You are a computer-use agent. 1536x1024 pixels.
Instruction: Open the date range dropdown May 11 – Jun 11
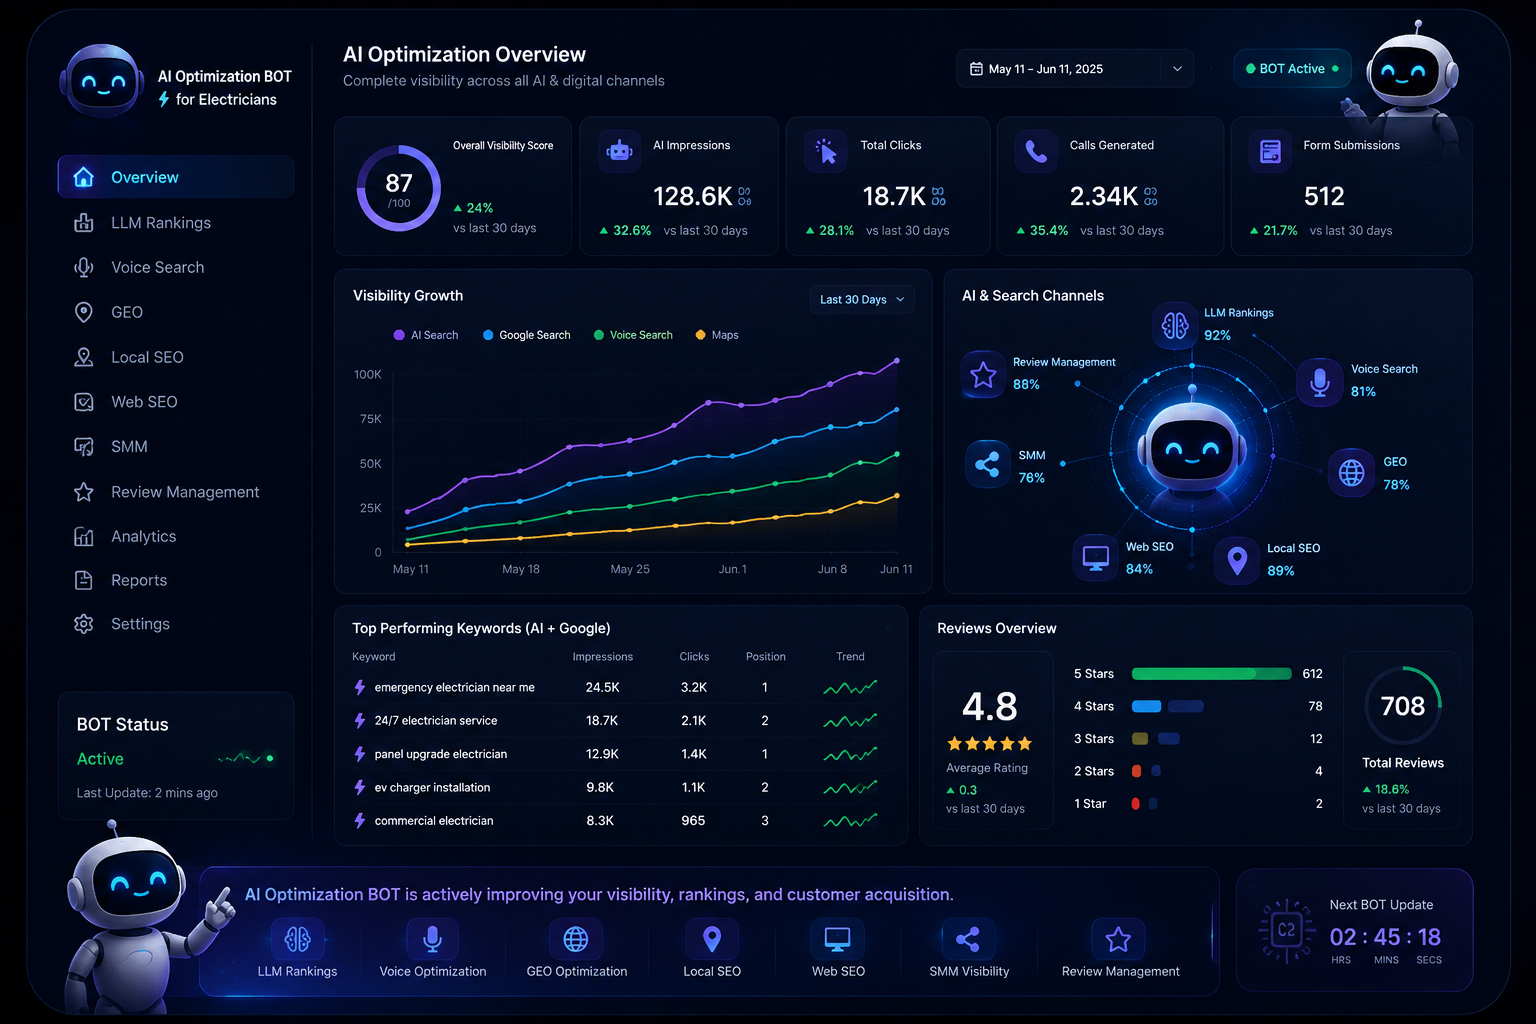[x=1075, y=69]
